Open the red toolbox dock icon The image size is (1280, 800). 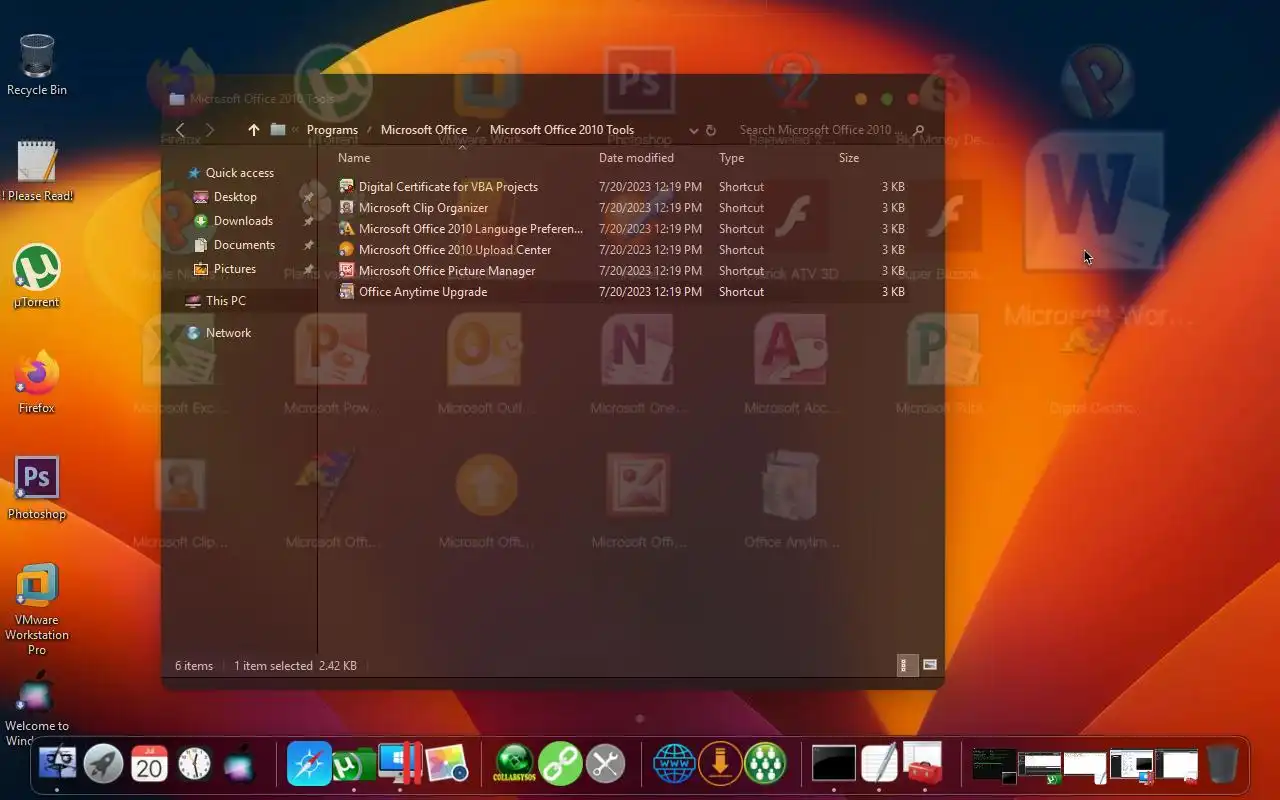tap(924, 764)
